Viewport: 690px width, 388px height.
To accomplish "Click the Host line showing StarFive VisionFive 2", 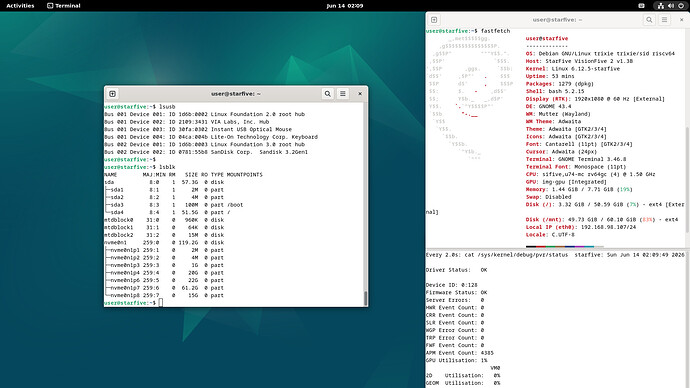I will (x=579, y=61).
